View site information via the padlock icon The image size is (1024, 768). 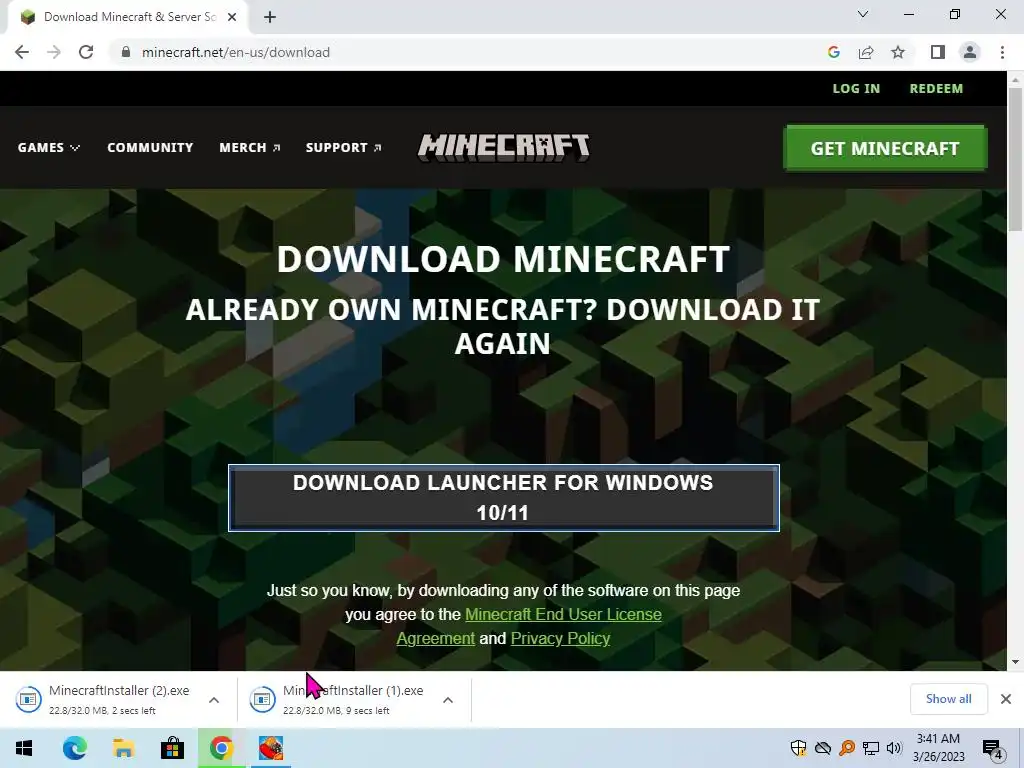[126, 52]
